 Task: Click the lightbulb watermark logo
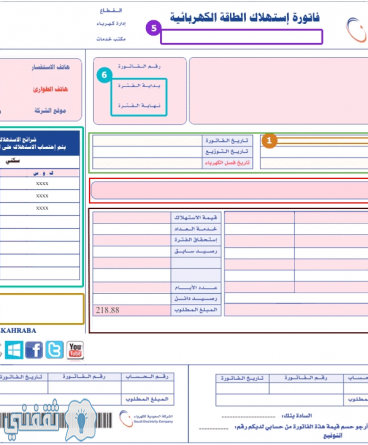81,419
